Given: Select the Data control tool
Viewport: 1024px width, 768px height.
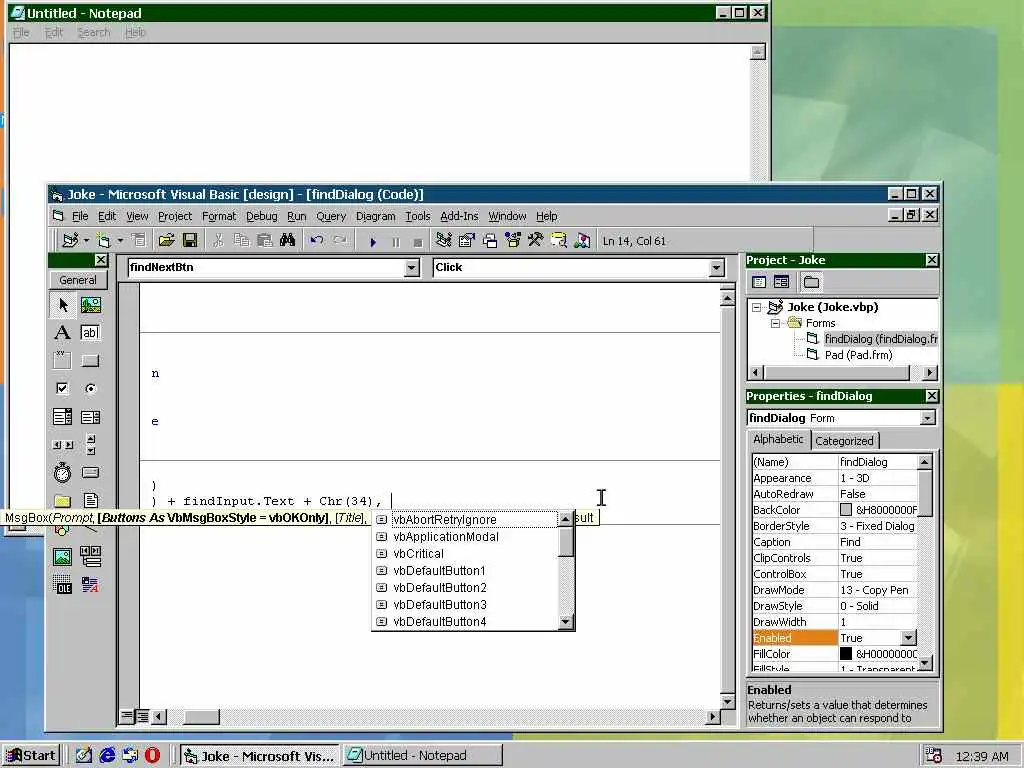Looking at the screenshot, I should tap(91, 556).
